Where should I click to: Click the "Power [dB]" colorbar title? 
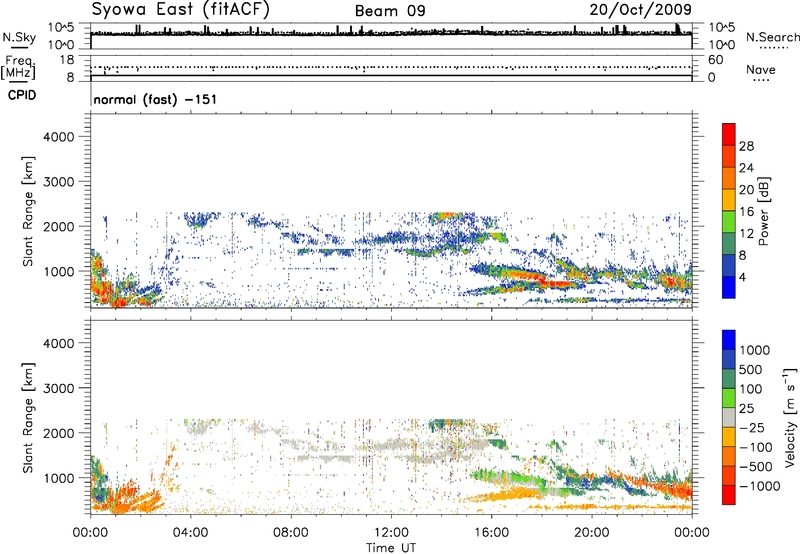point(763,212)
